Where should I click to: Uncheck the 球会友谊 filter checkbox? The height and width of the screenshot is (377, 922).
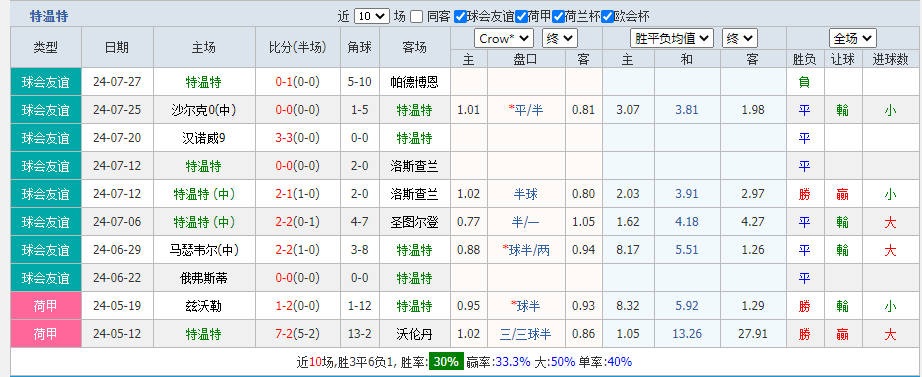coord(460,16)
